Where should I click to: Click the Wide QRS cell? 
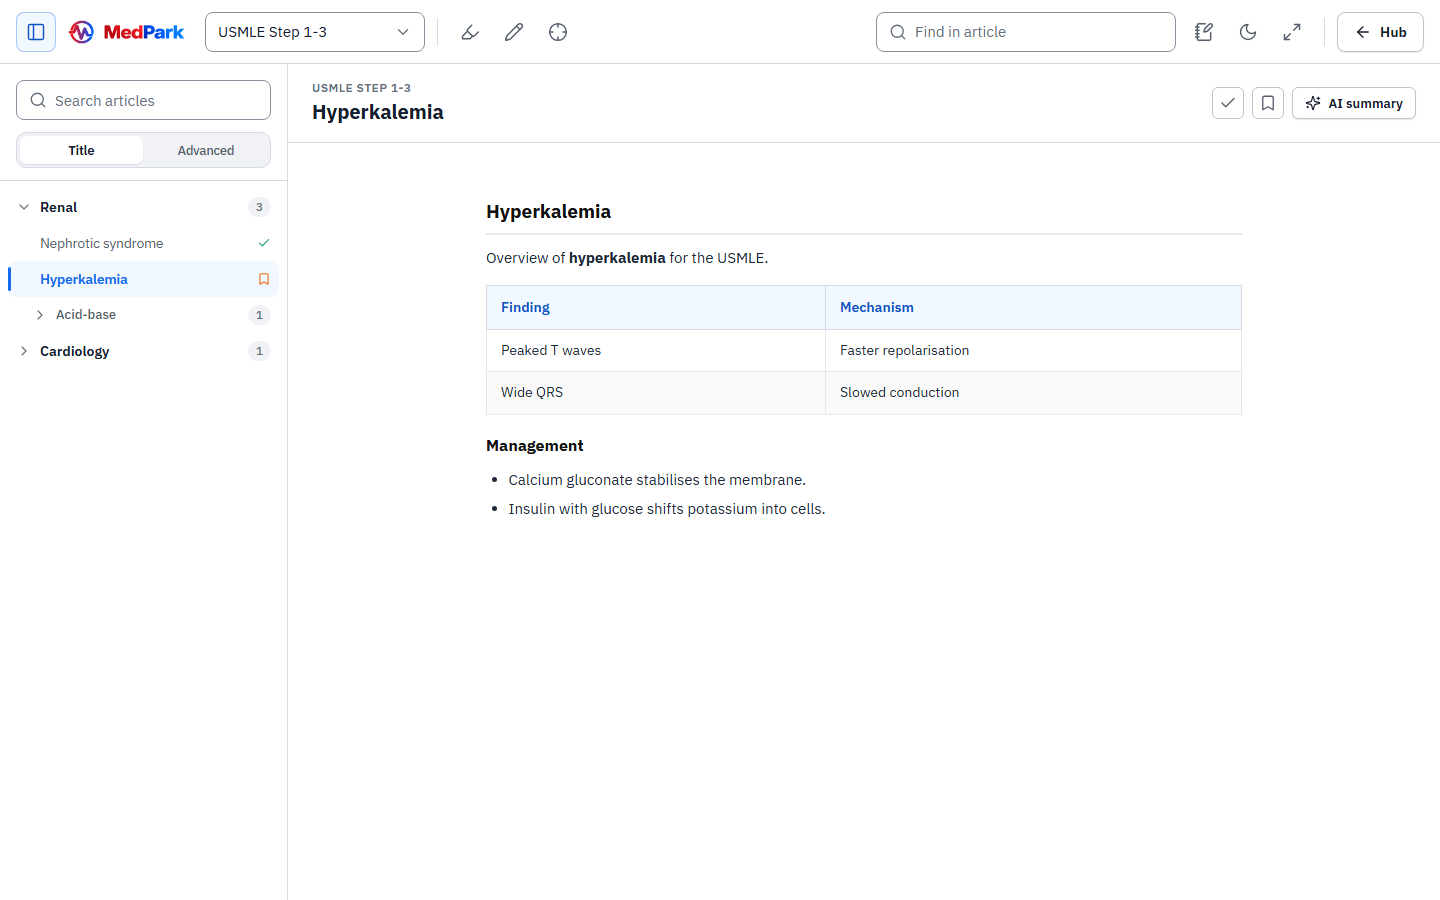tap(656, 392)
